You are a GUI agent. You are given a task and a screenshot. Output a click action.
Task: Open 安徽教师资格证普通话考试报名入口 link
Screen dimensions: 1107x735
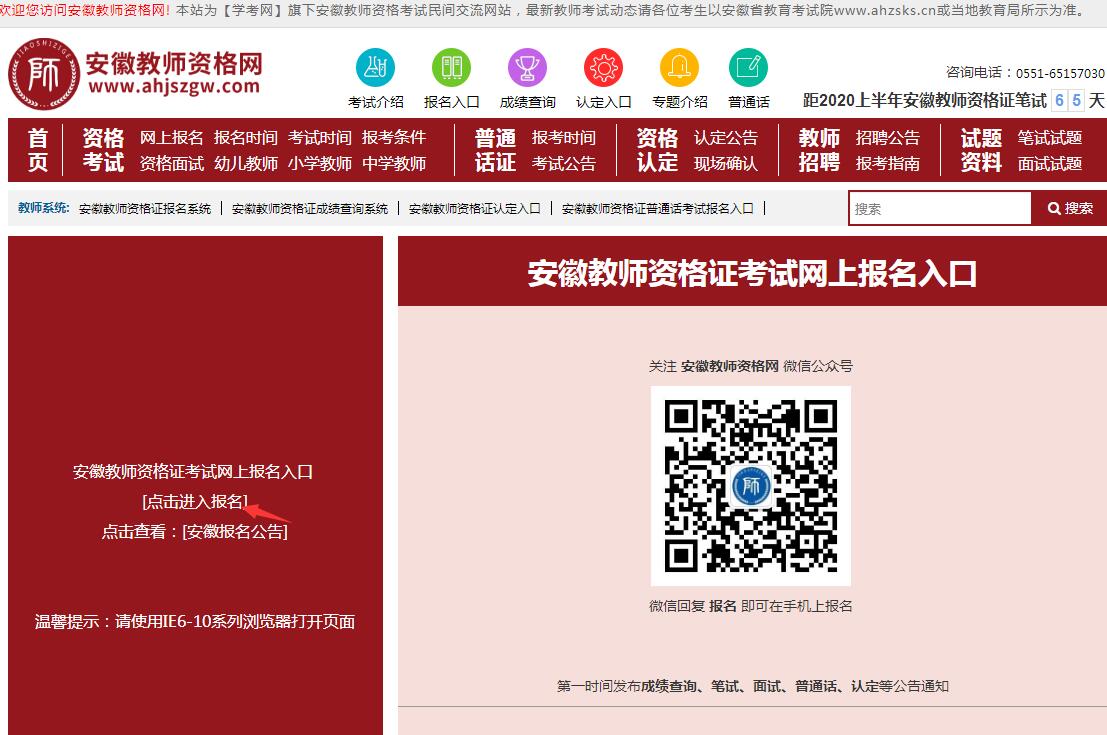(658, 208)
